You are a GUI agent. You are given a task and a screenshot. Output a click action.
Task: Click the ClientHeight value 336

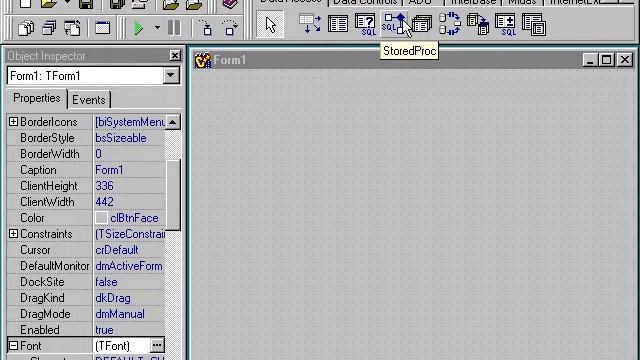104,186
